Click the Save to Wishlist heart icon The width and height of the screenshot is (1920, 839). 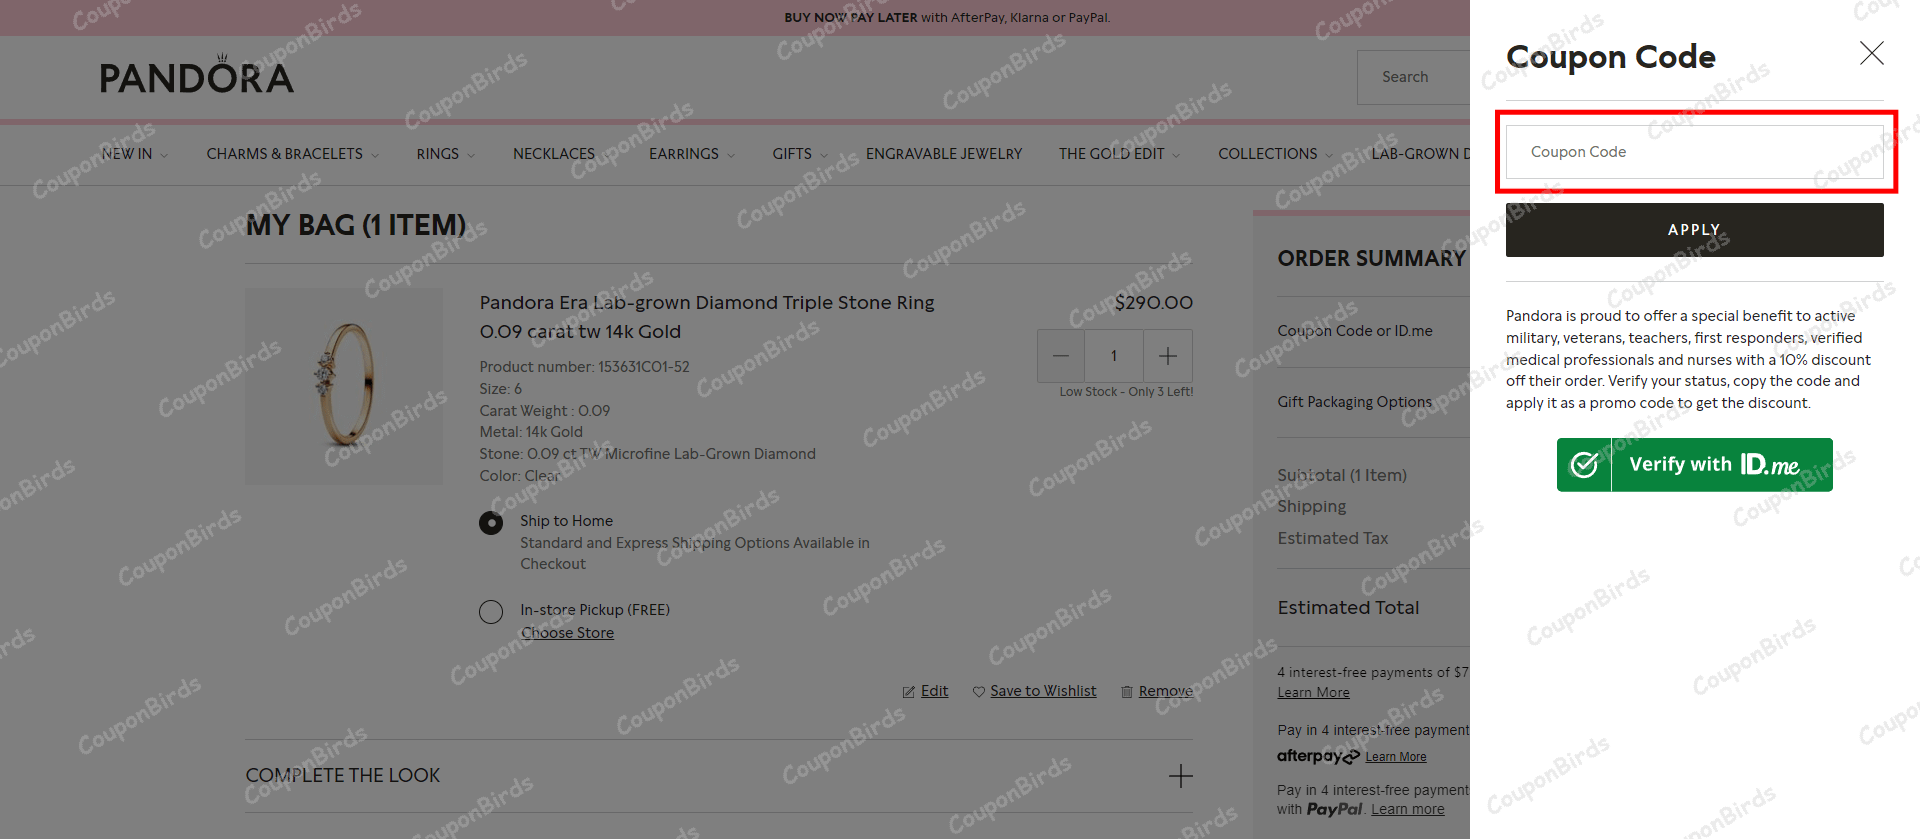click(979, 692)
